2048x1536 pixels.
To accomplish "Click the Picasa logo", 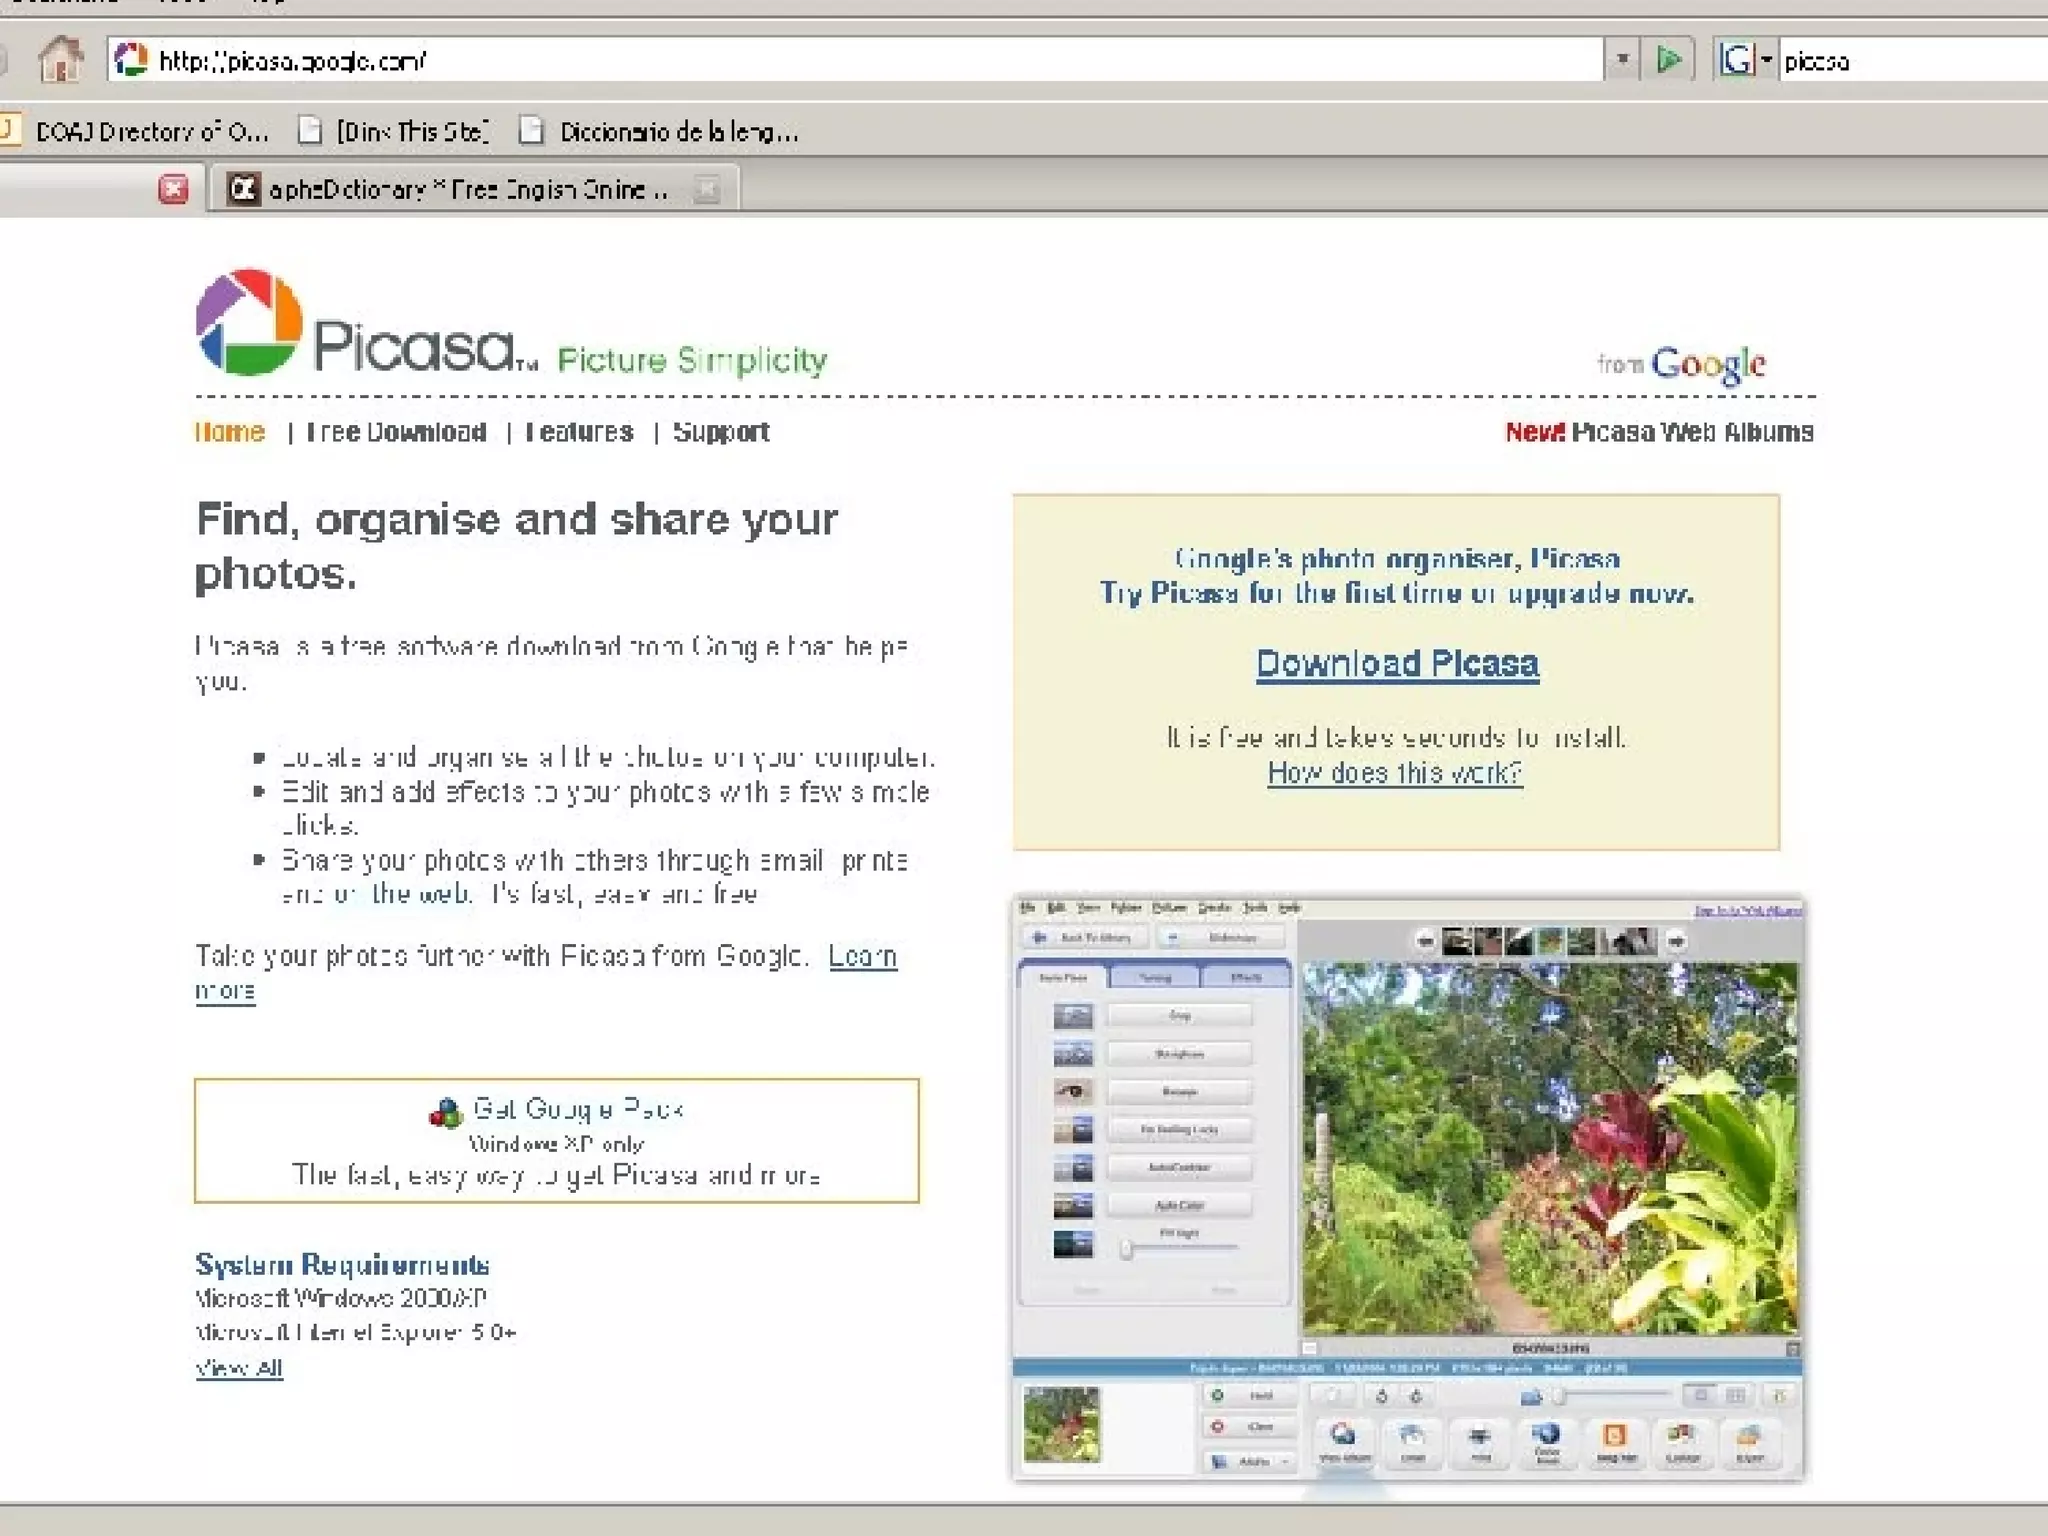I will coord(250,322).
